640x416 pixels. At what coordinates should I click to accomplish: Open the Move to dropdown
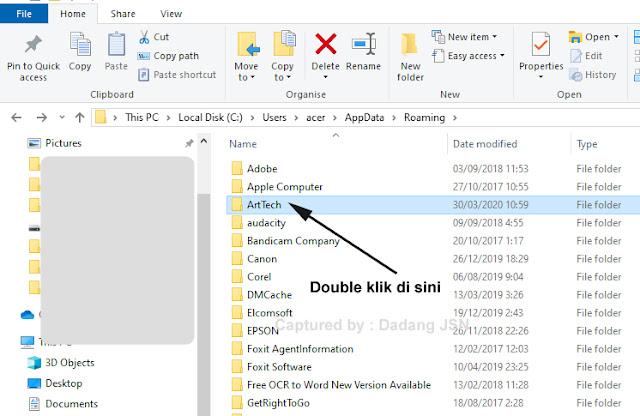[x=246, y=72]
